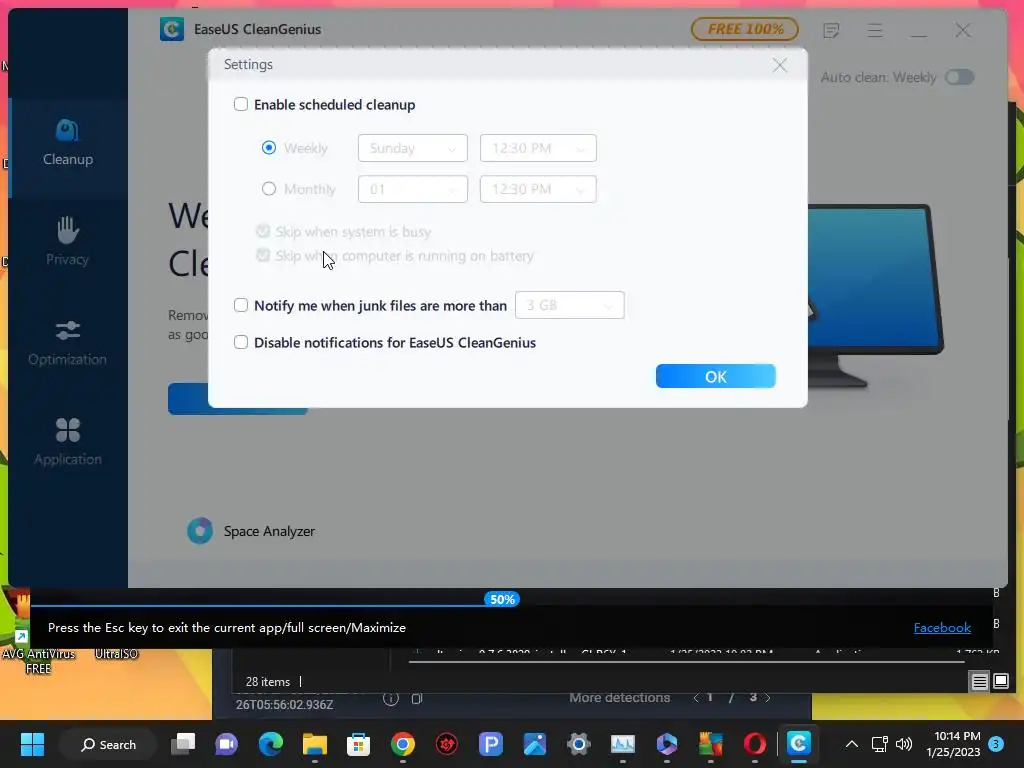
Task: Show hidden system tray icons
Action: click(852, 744)
